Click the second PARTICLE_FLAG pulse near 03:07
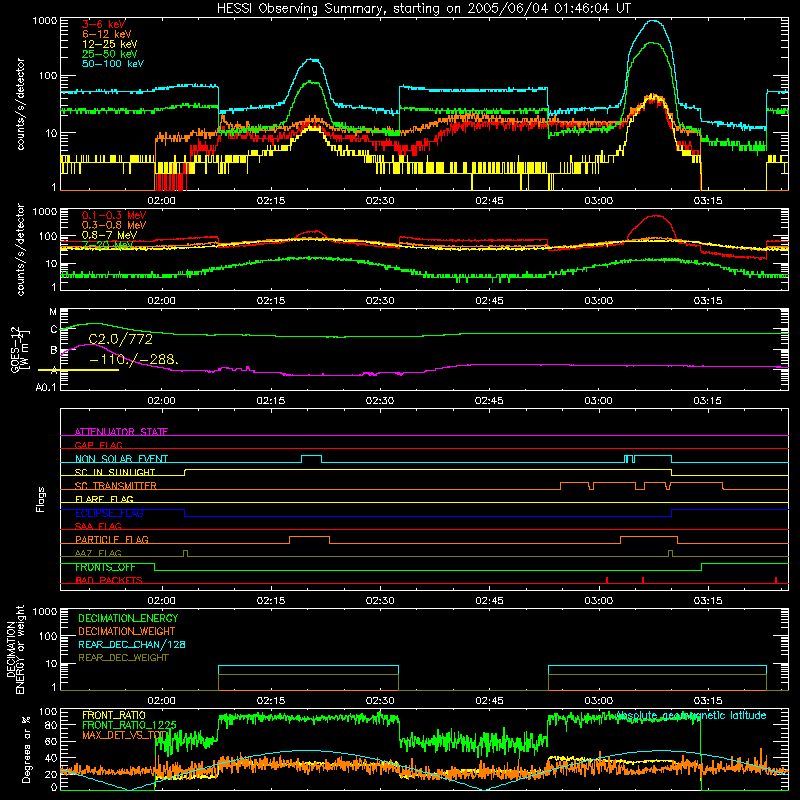The image size is (800, 800). (x=649, y=538)
